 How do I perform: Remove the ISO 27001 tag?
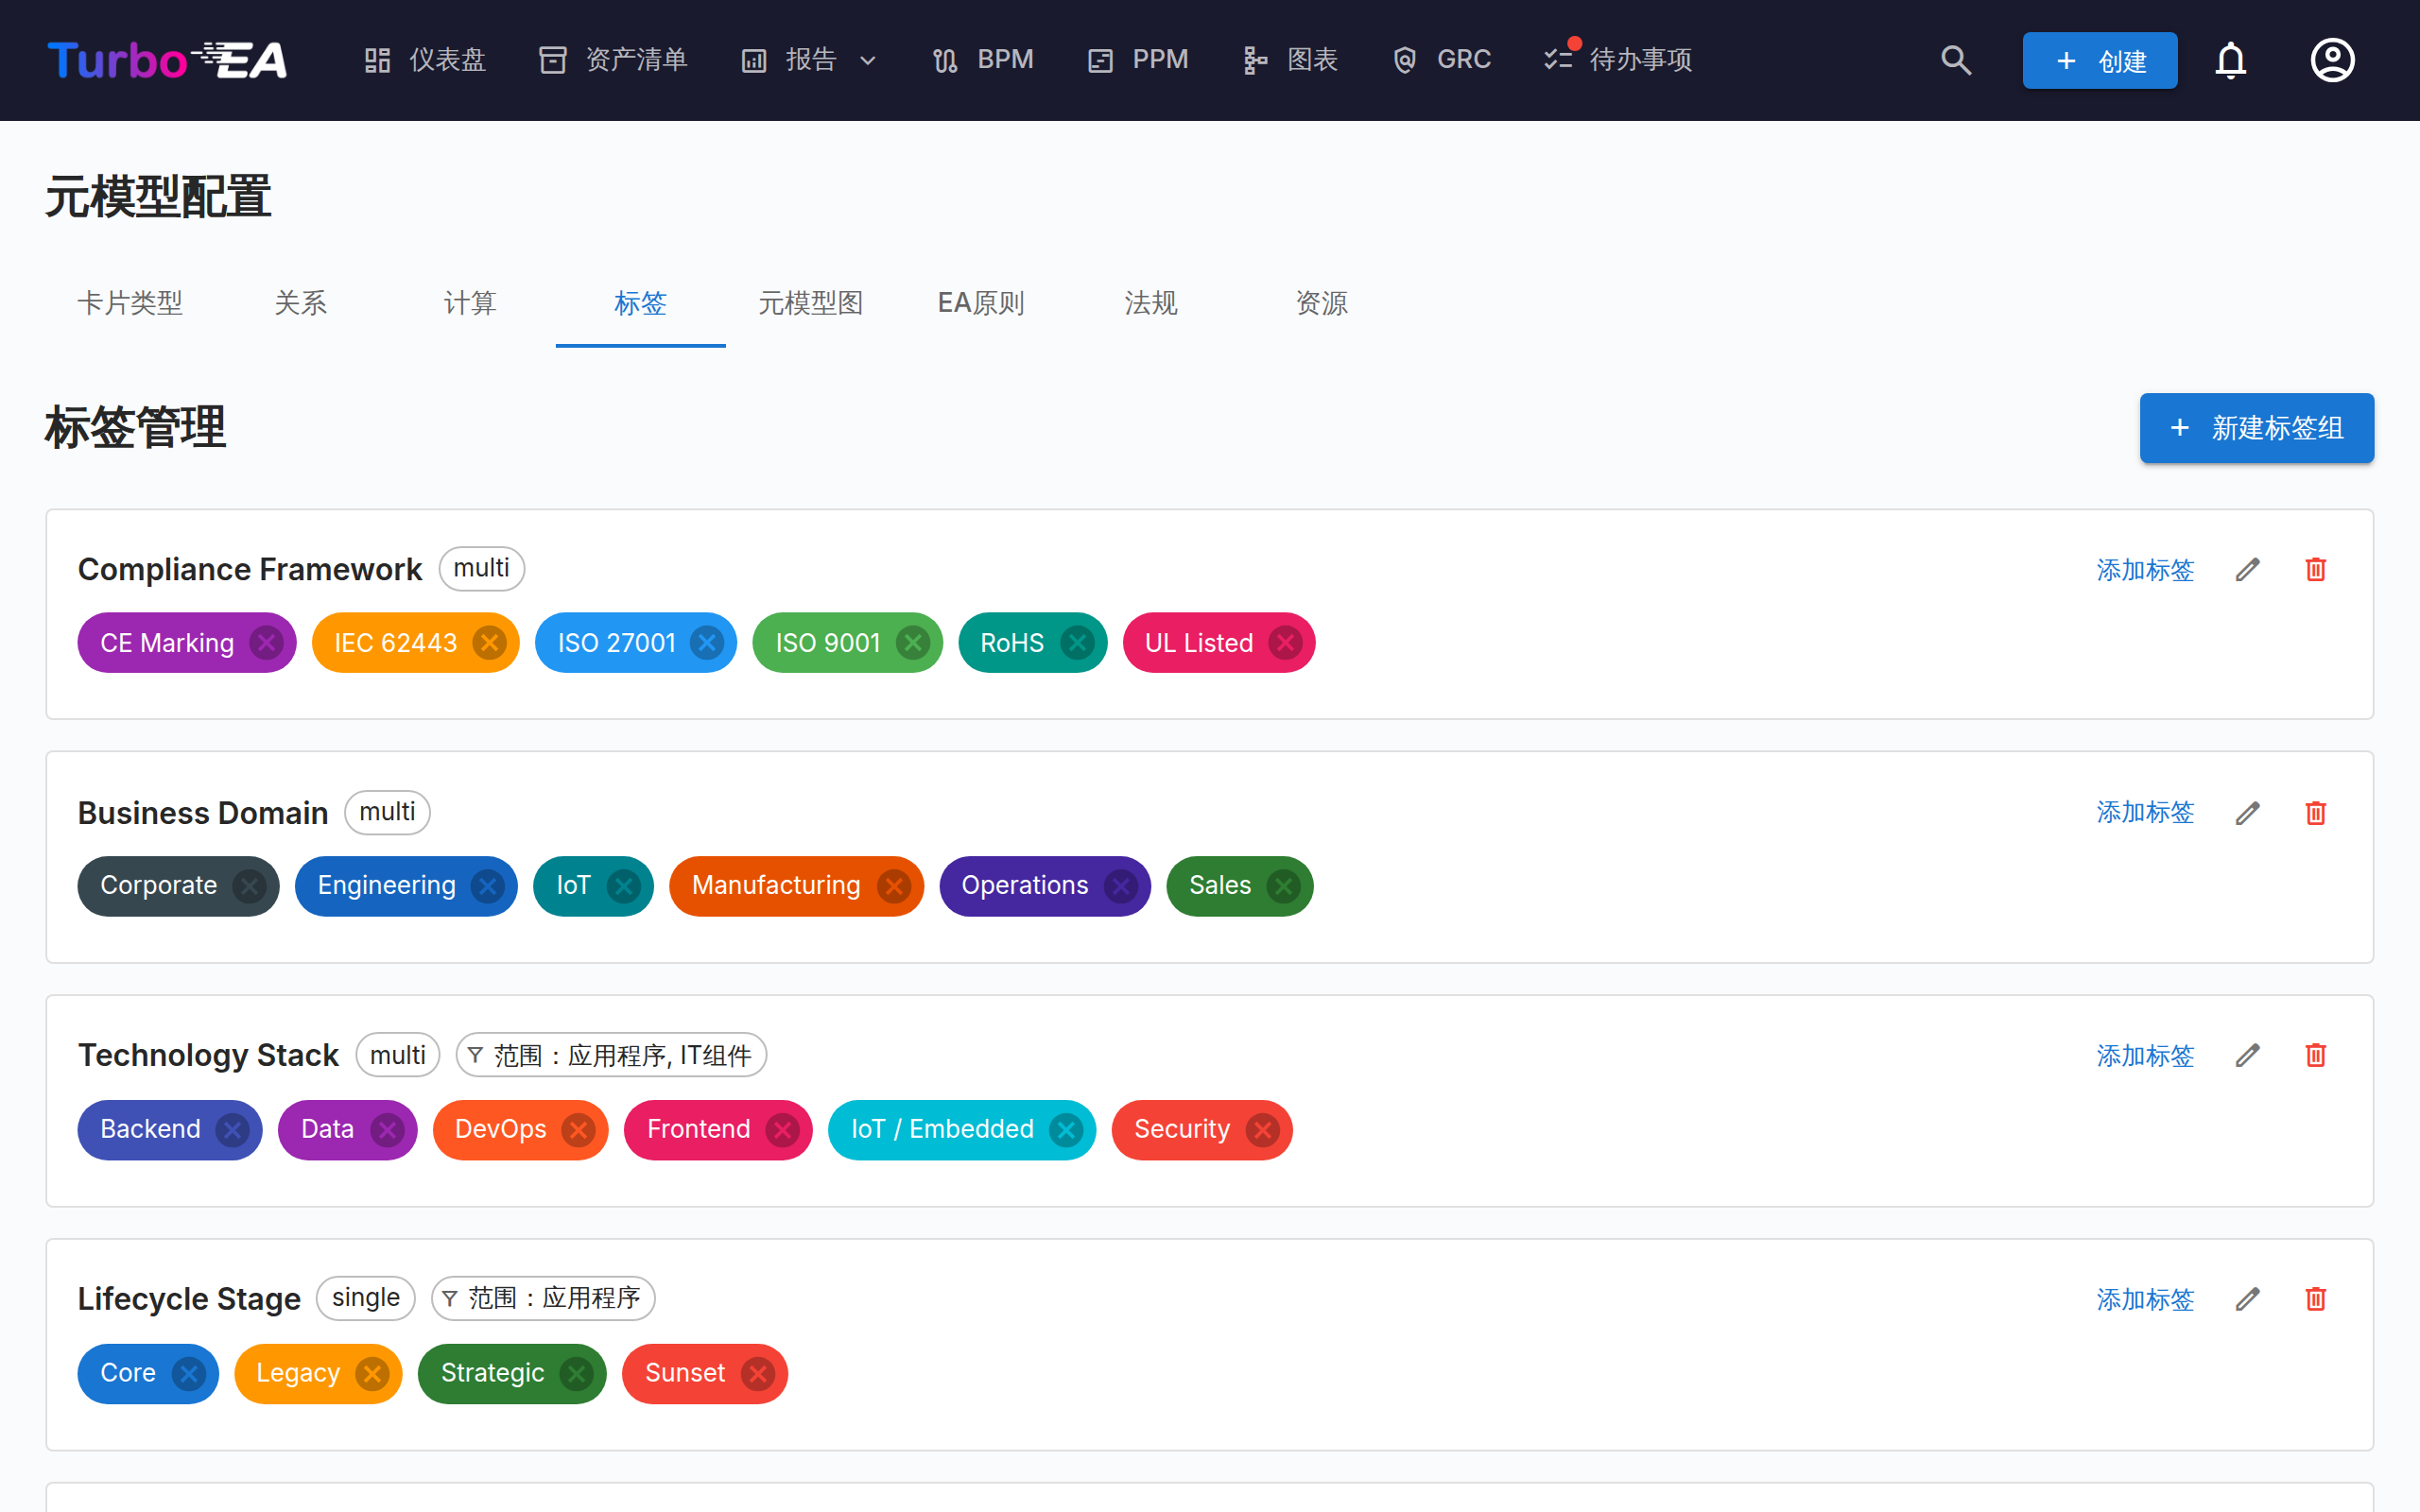point(707,643)
